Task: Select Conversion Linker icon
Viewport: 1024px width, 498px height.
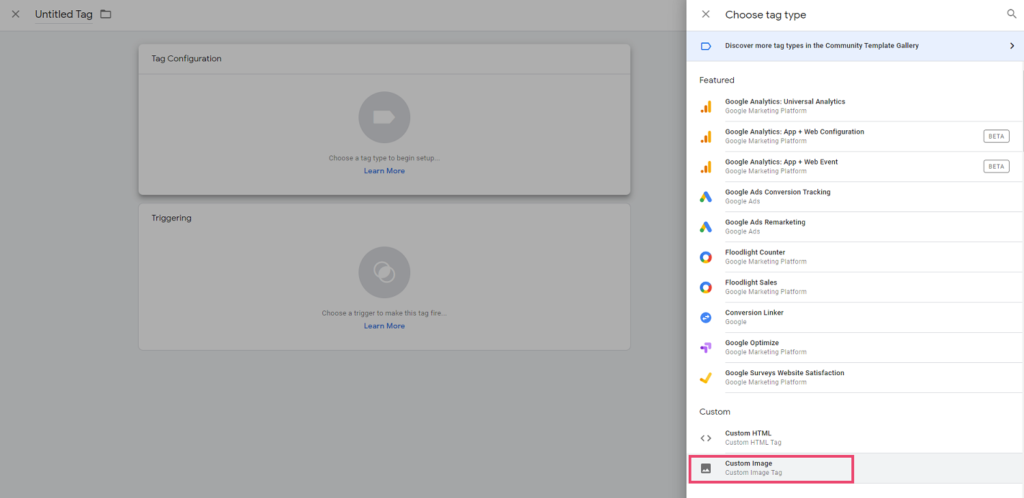Action: point(705,317)
